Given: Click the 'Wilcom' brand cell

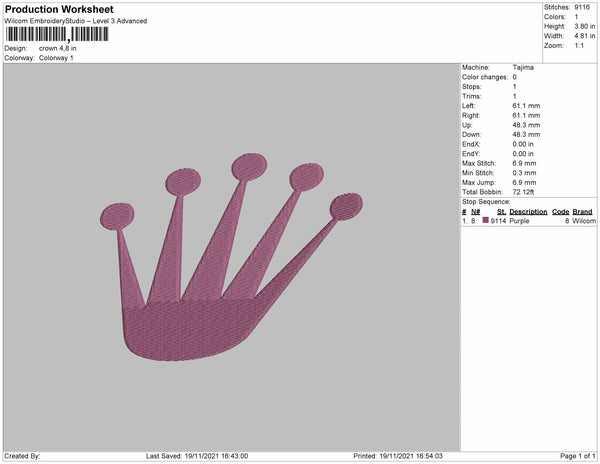Looking at the screenshot, I should click(584, 221).
